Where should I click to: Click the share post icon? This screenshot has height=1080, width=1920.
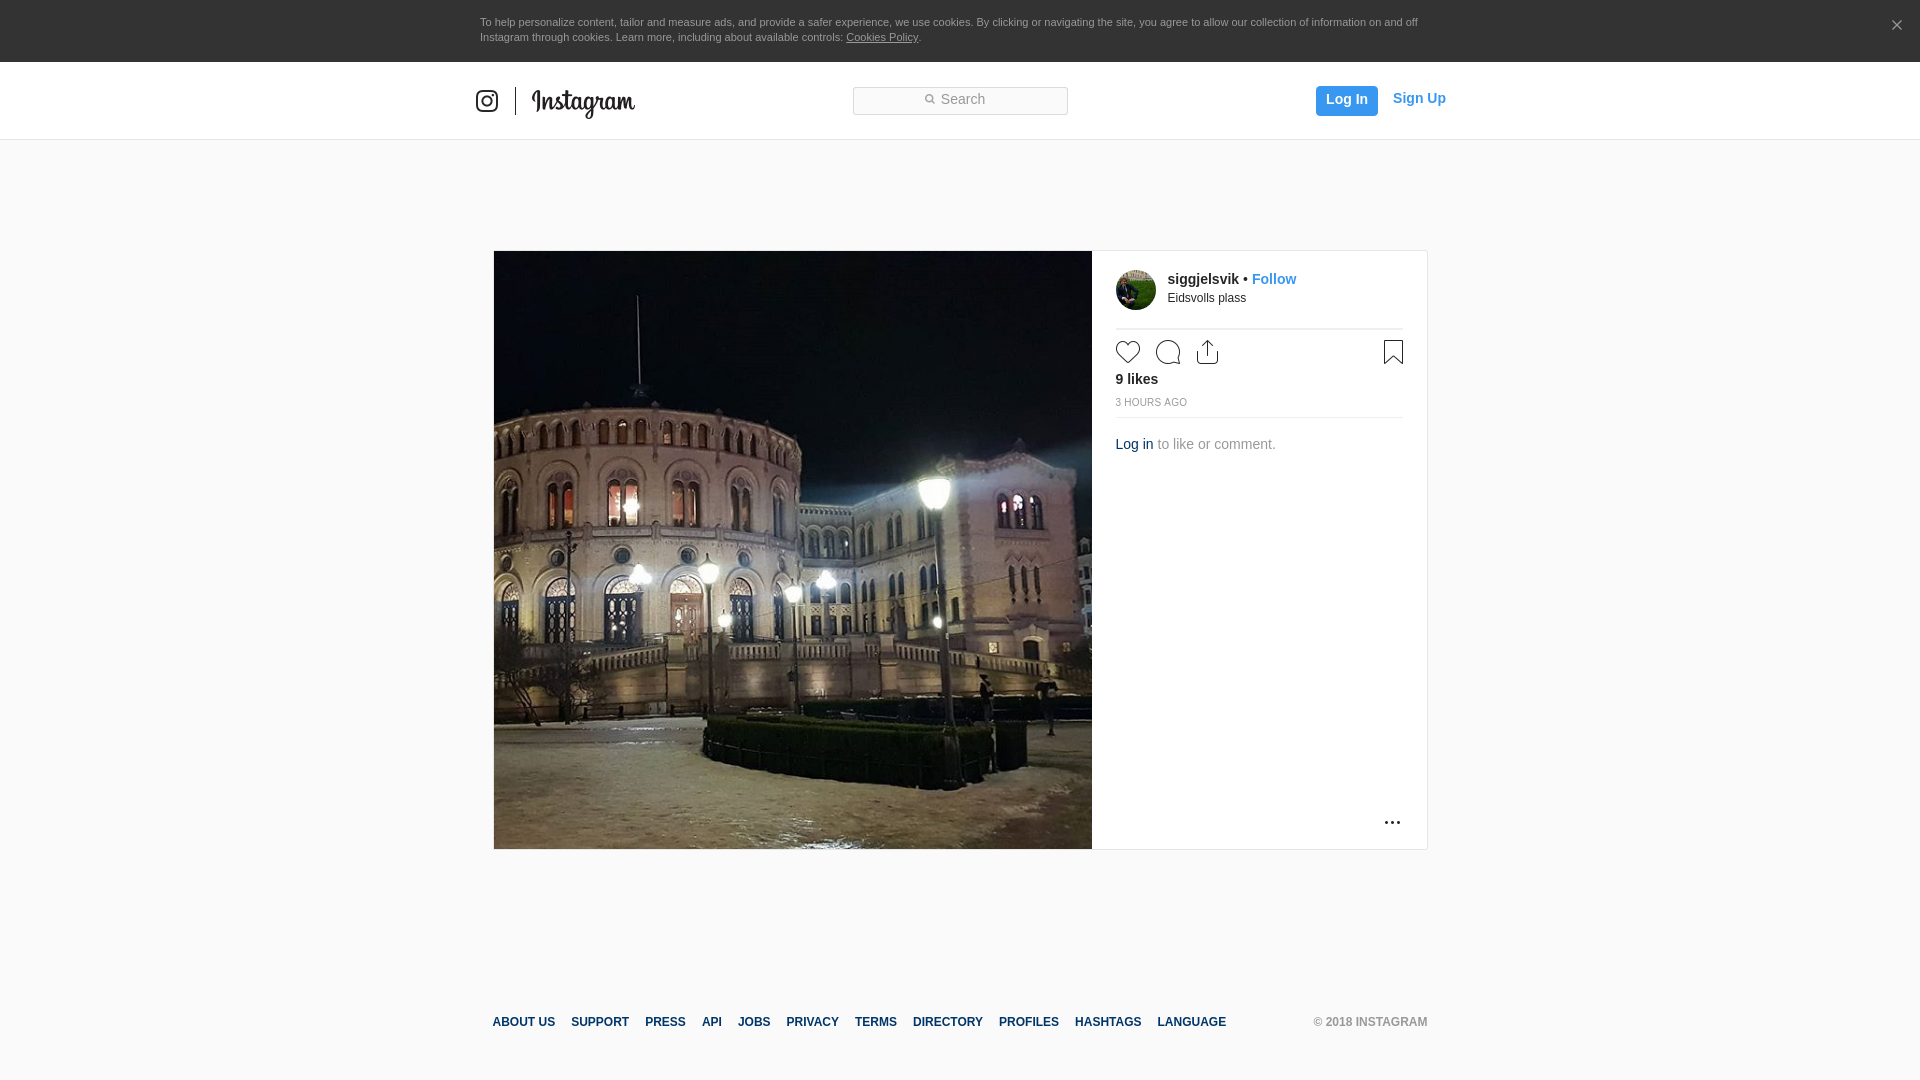[1207, 352]
